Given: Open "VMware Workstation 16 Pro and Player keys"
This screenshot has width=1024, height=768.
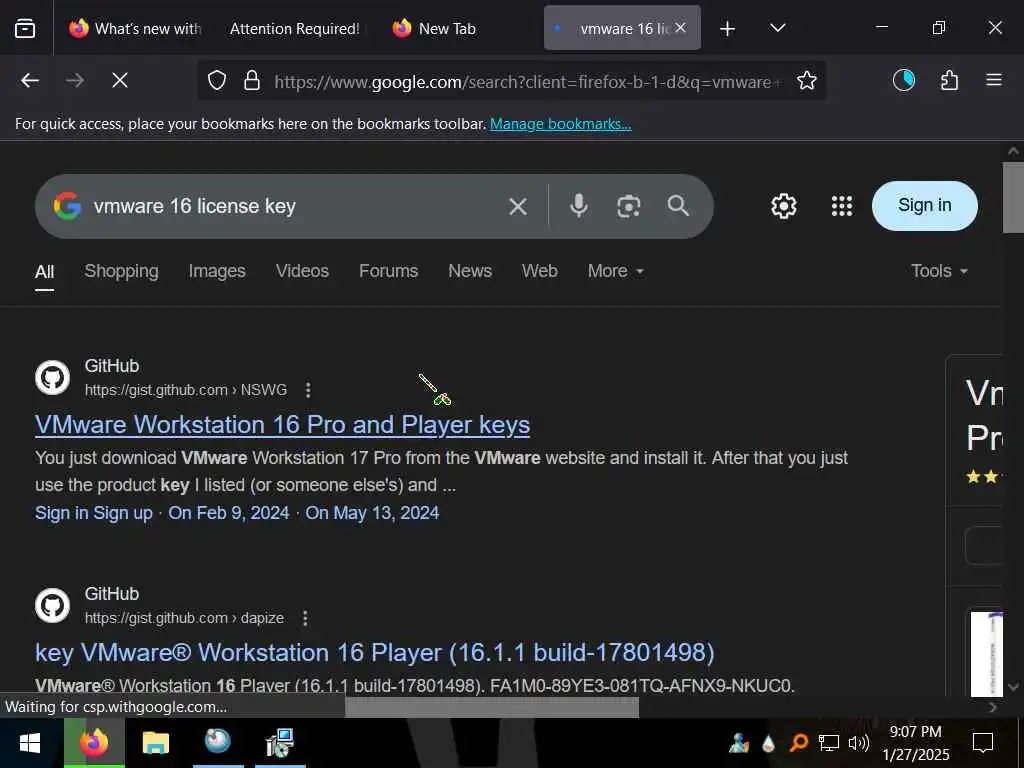Looking at the screenshot, I should tap(282, 424).
